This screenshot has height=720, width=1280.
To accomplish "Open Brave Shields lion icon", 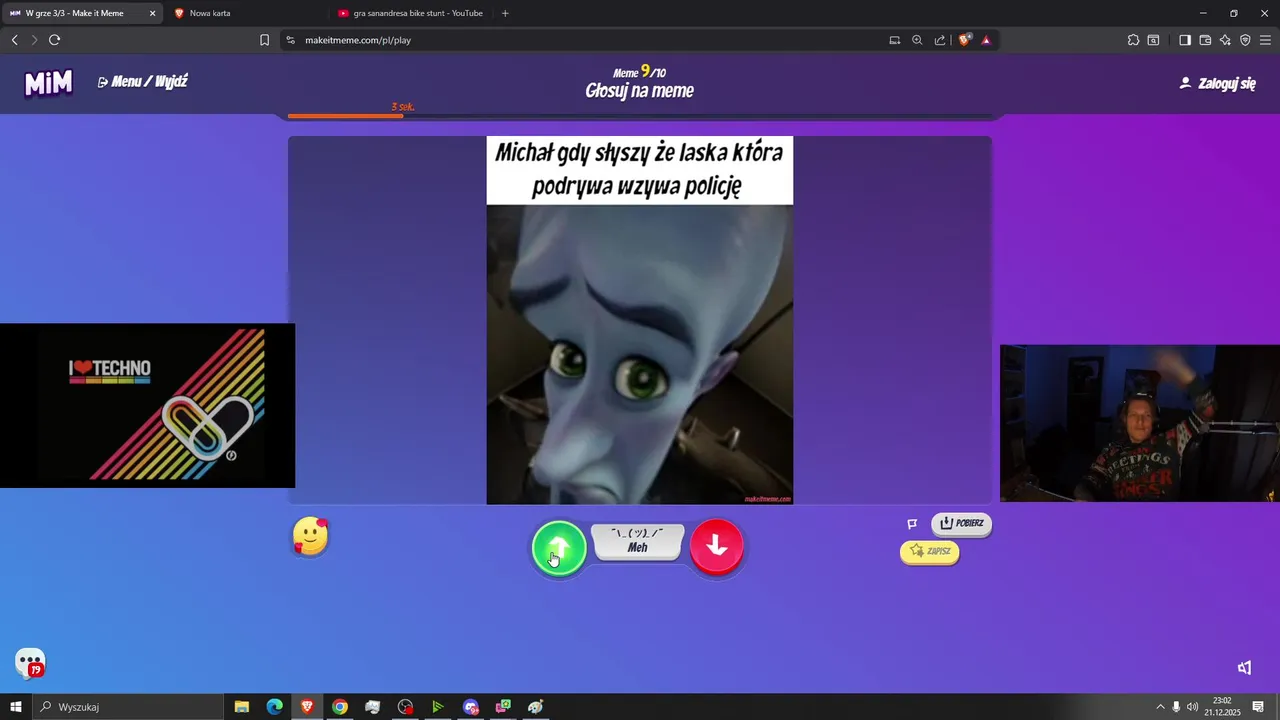I will pos(964,40).
